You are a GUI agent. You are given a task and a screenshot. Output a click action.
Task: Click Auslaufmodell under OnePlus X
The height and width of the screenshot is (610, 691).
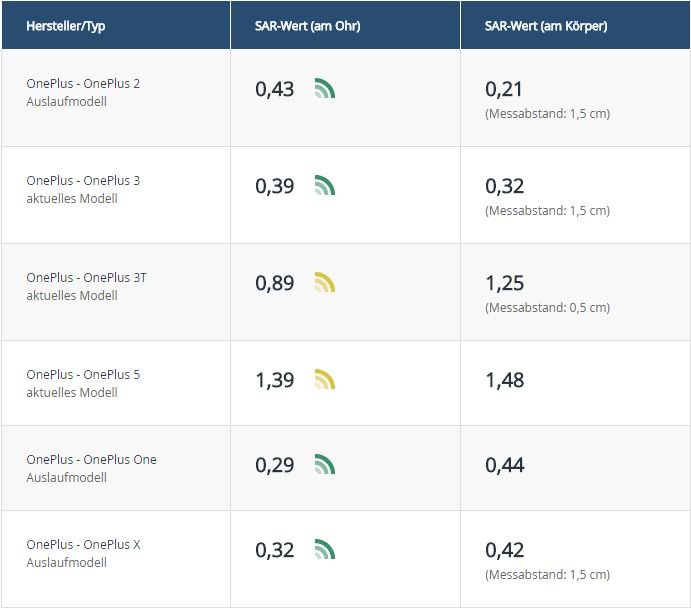67,562
